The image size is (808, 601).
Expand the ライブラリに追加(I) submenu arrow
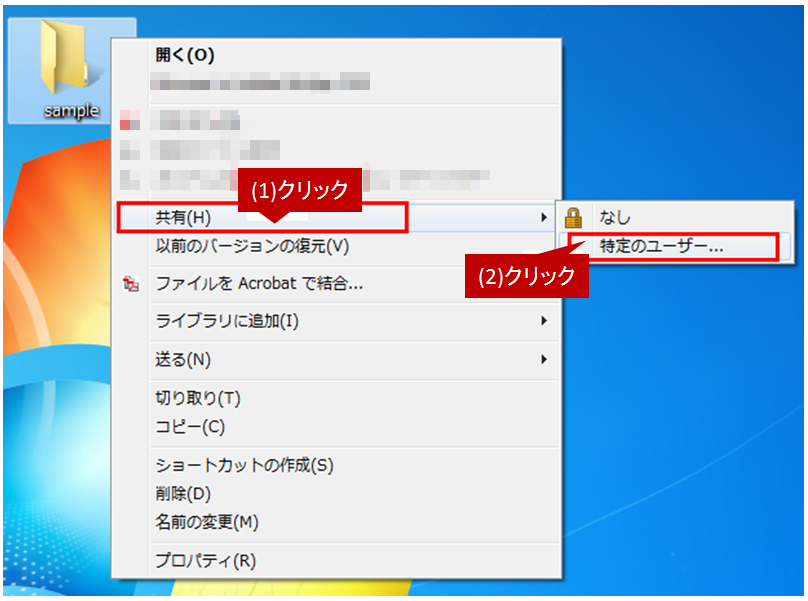point(544,321)
